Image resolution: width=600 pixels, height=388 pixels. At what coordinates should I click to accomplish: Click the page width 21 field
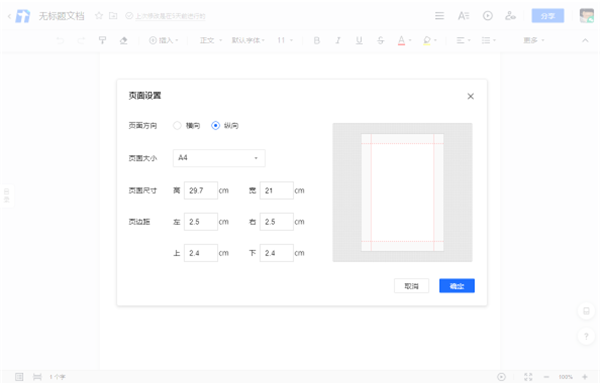277,190
